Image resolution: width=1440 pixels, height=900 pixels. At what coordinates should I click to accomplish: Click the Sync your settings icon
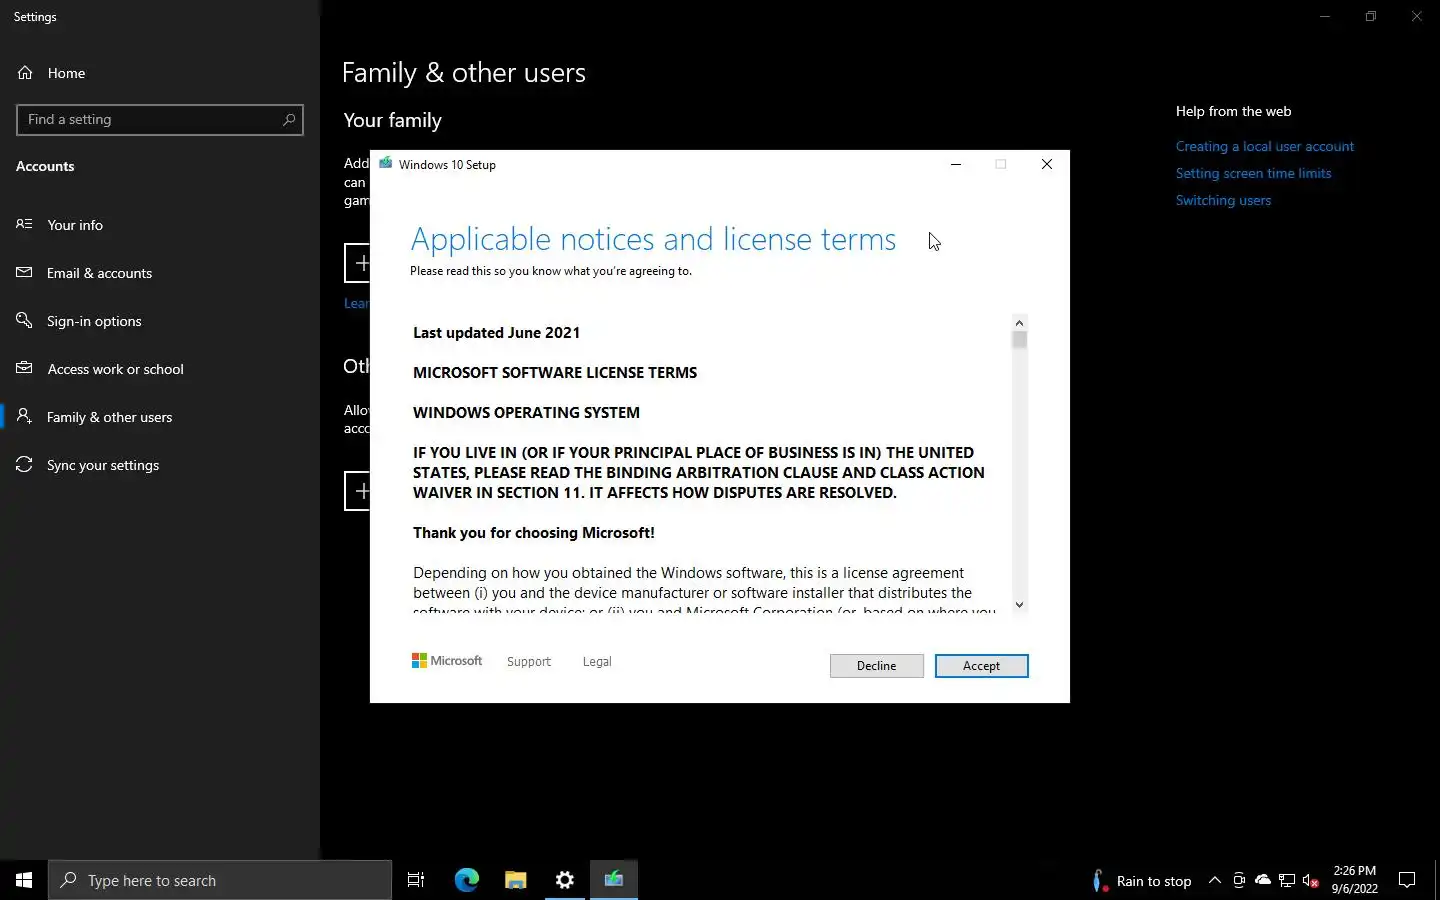24,464
